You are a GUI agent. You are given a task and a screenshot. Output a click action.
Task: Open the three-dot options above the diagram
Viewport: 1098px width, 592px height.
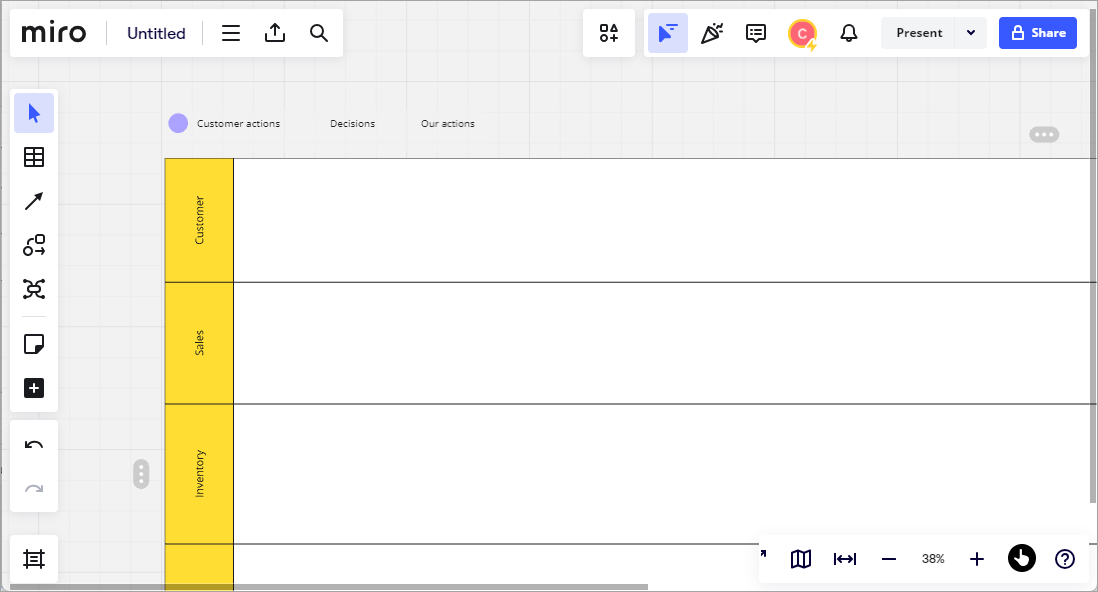(1043, 135)
